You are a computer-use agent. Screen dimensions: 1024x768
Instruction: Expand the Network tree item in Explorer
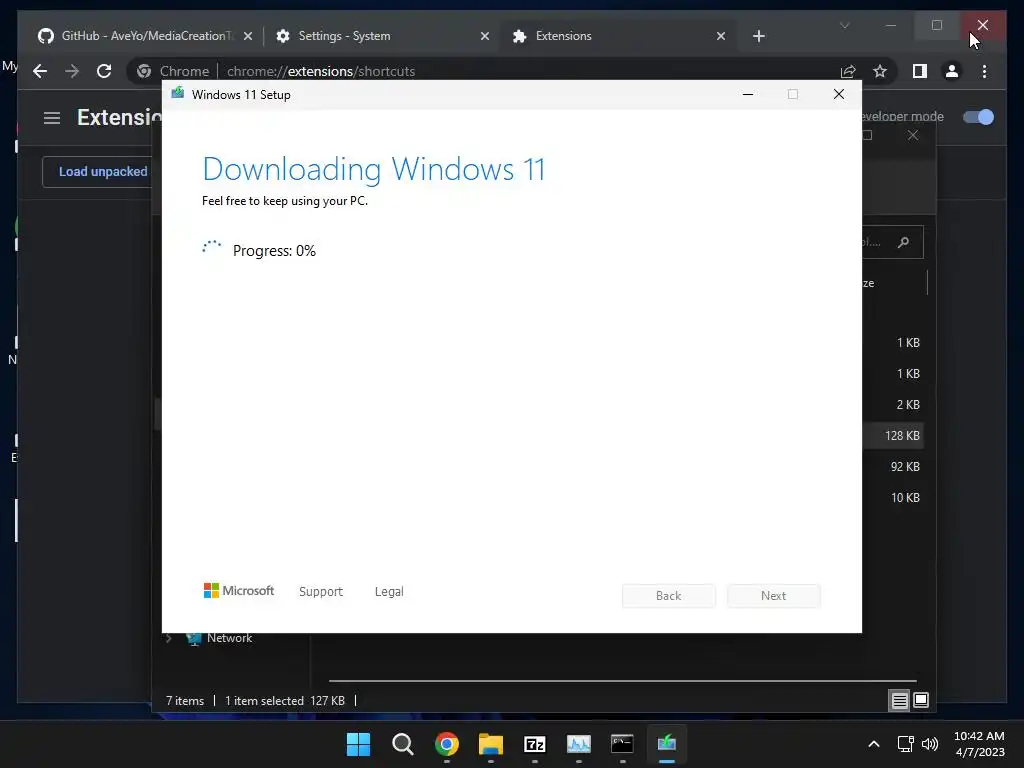(x=168, y=638)
